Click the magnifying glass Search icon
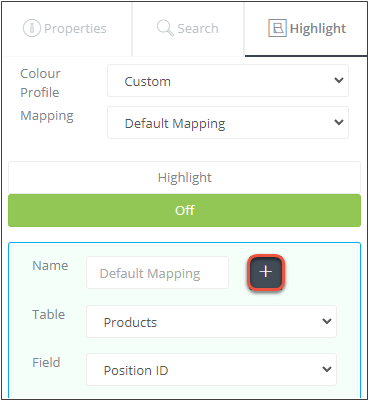Image resolution: width=369 pixels, height=401 pixels. pyautogui.click(x=165, y=28)
